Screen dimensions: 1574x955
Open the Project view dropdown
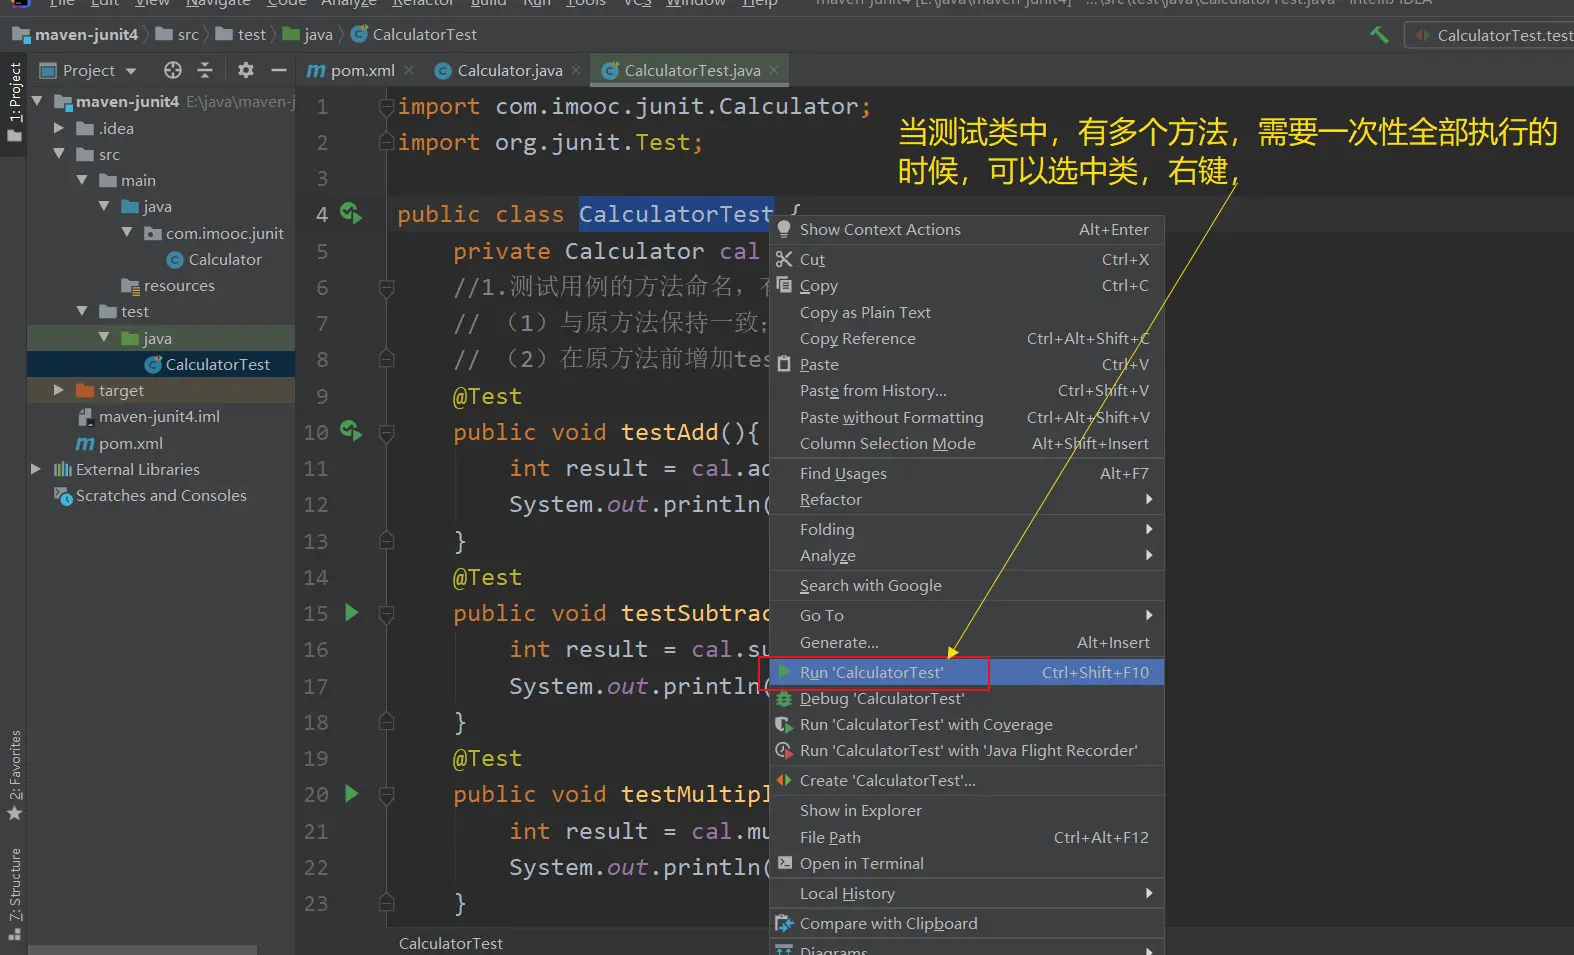coord(131,71)
